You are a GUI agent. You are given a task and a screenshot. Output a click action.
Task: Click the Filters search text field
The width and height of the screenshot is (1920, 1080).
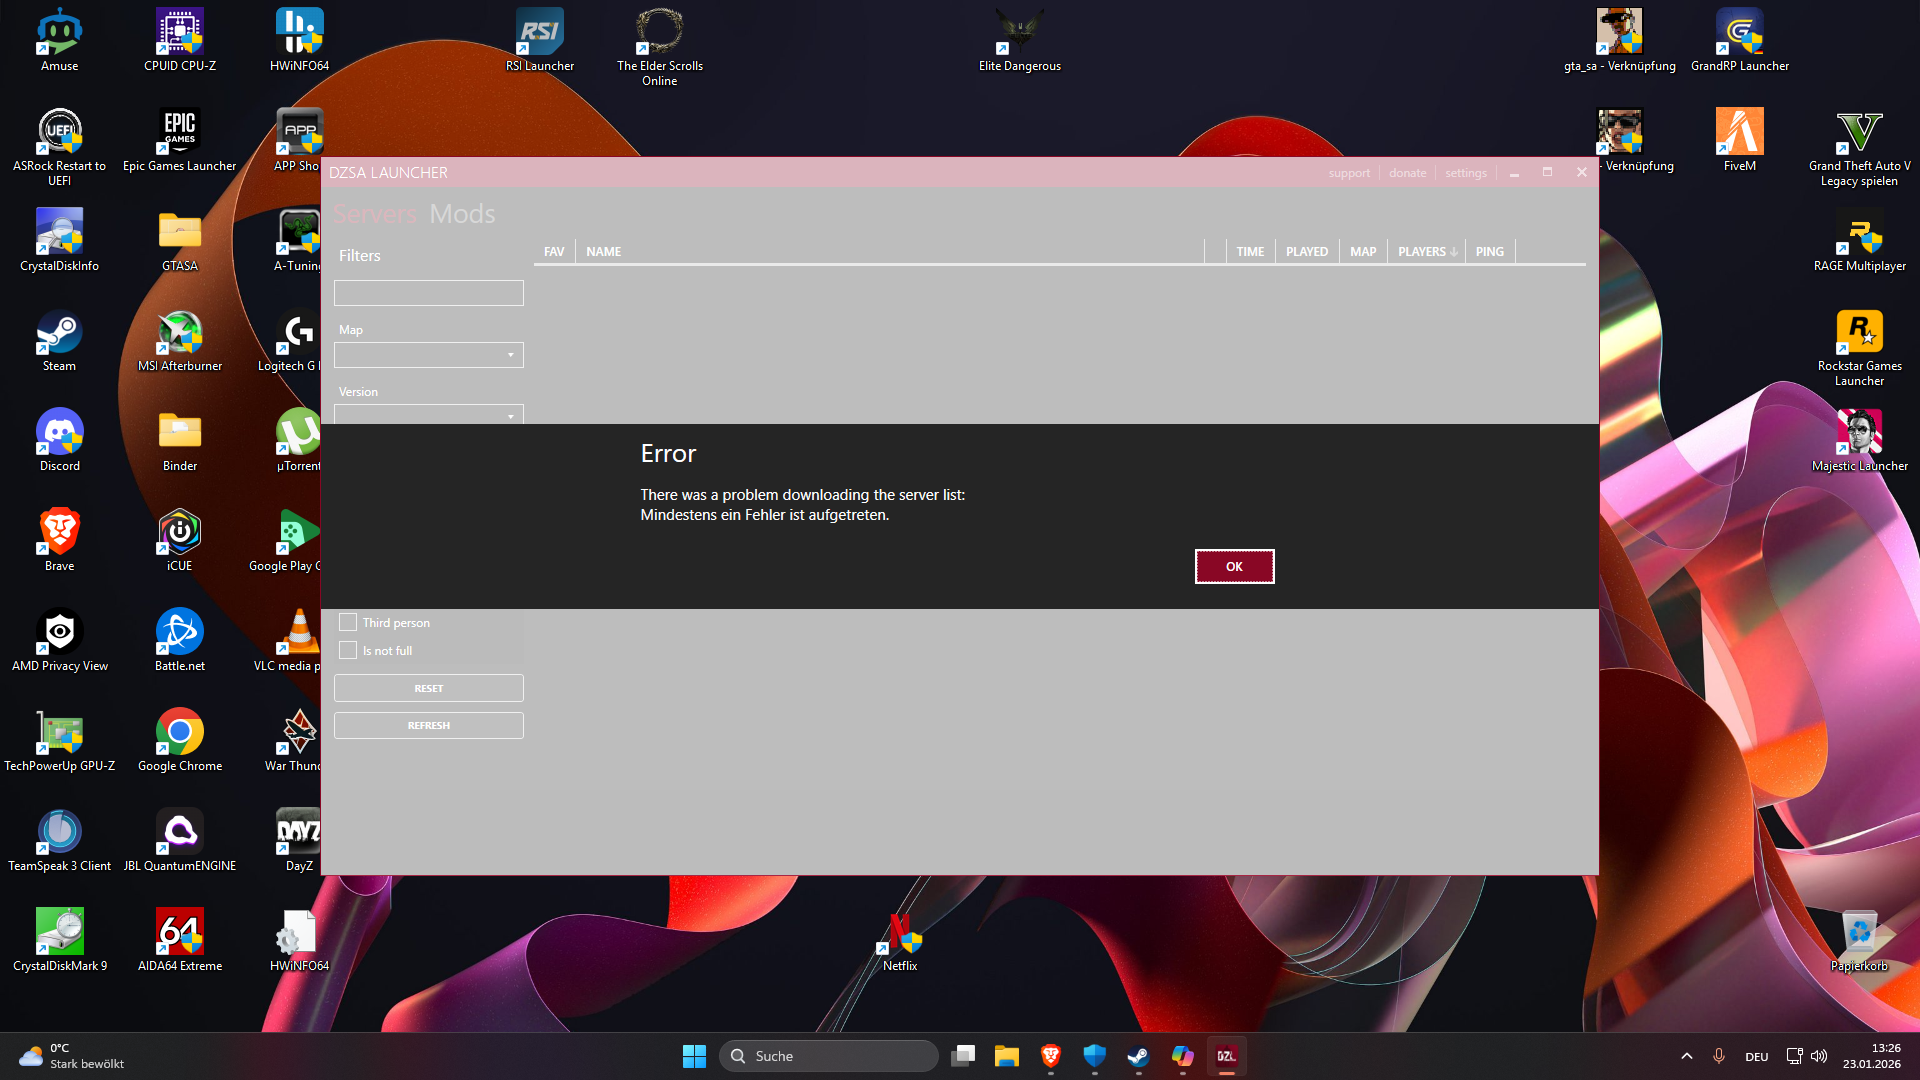[x=428, y=293]
